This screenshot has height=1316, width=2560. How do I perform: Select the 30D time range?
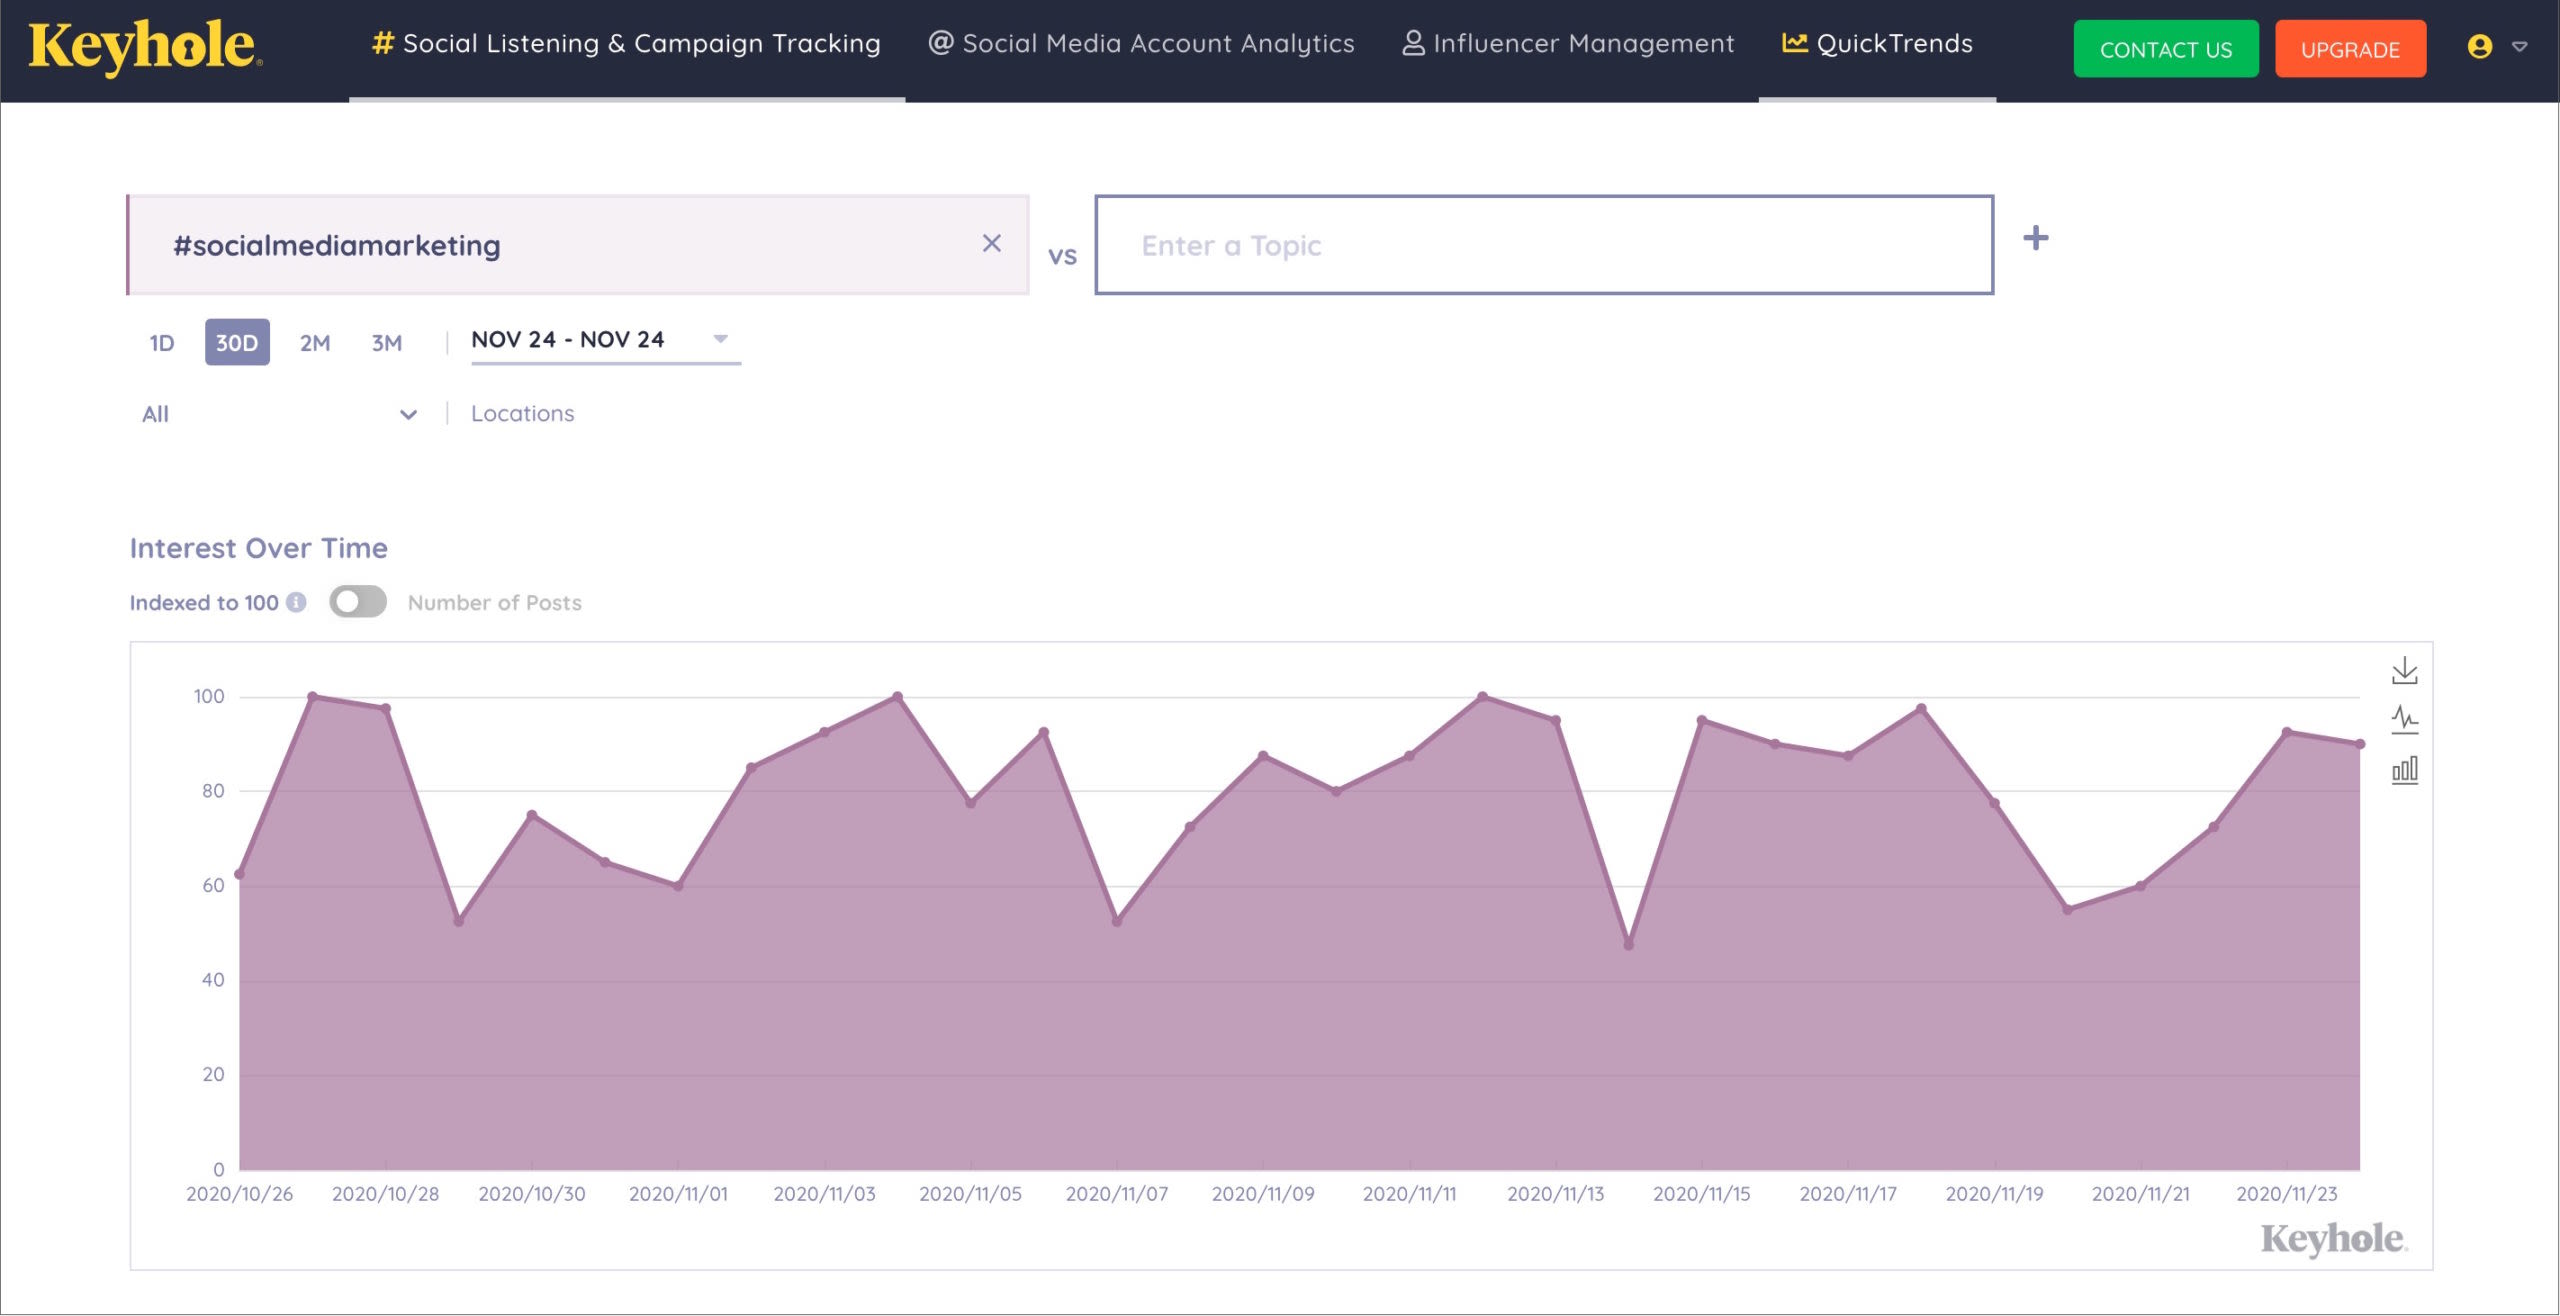click(x=237, y=343)
